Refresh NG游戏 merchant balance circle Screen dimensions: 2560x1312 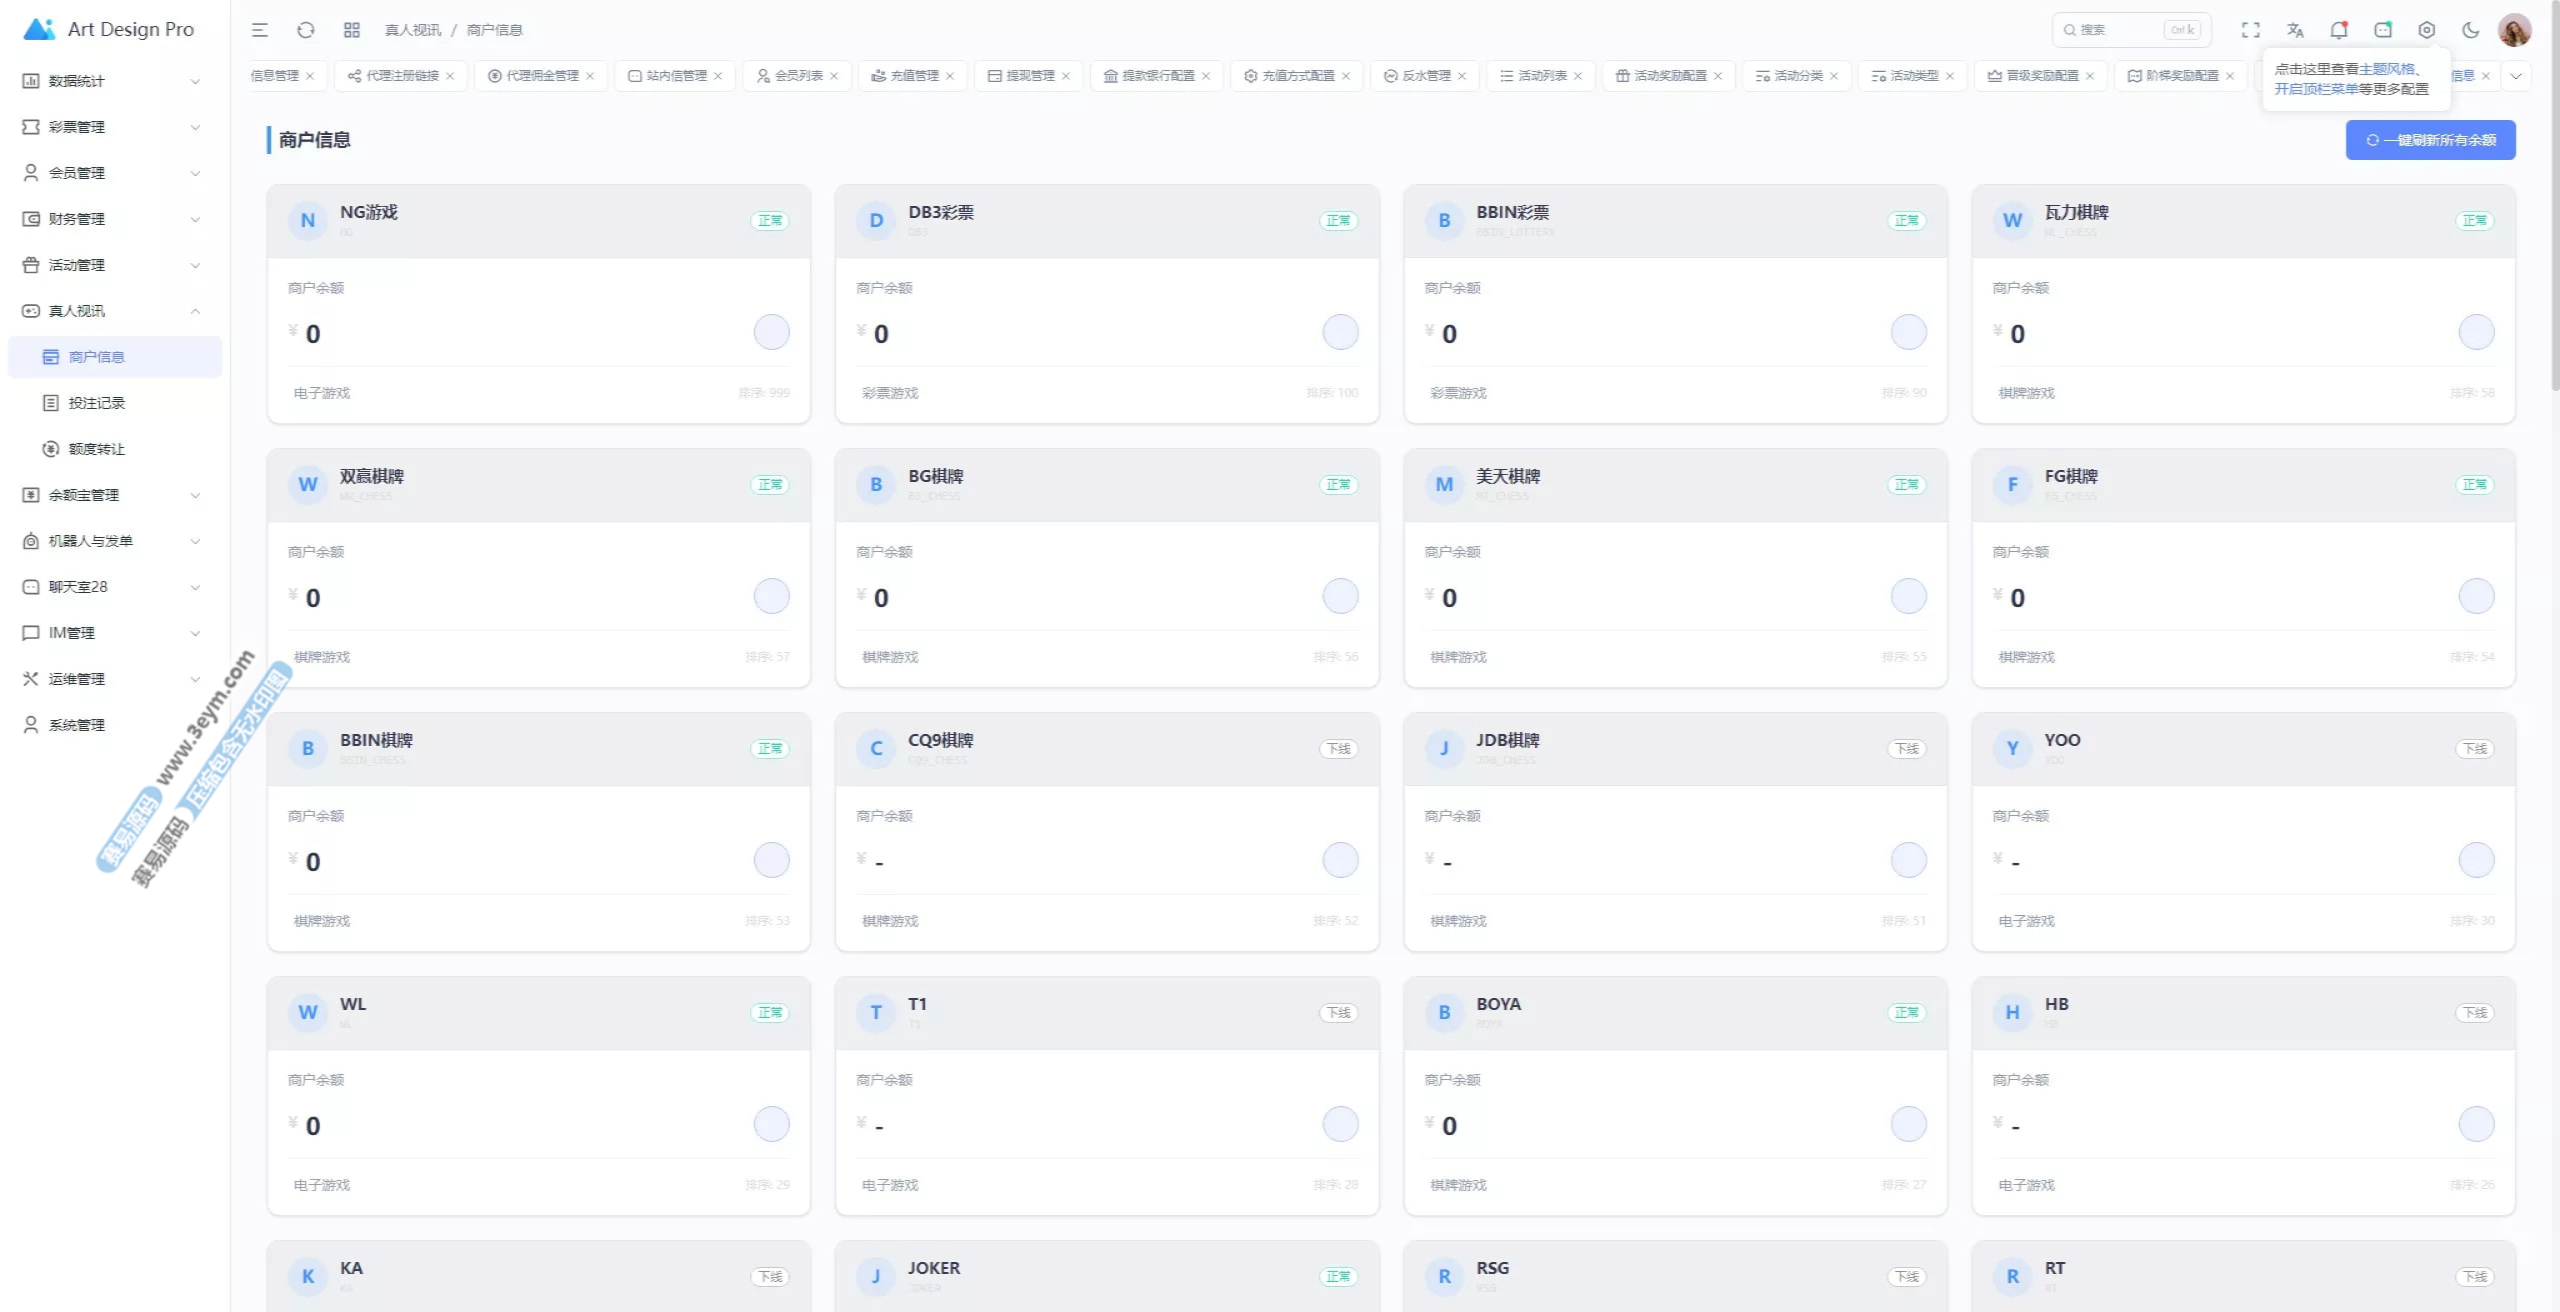pyautogui.click(x=771, y=332)
